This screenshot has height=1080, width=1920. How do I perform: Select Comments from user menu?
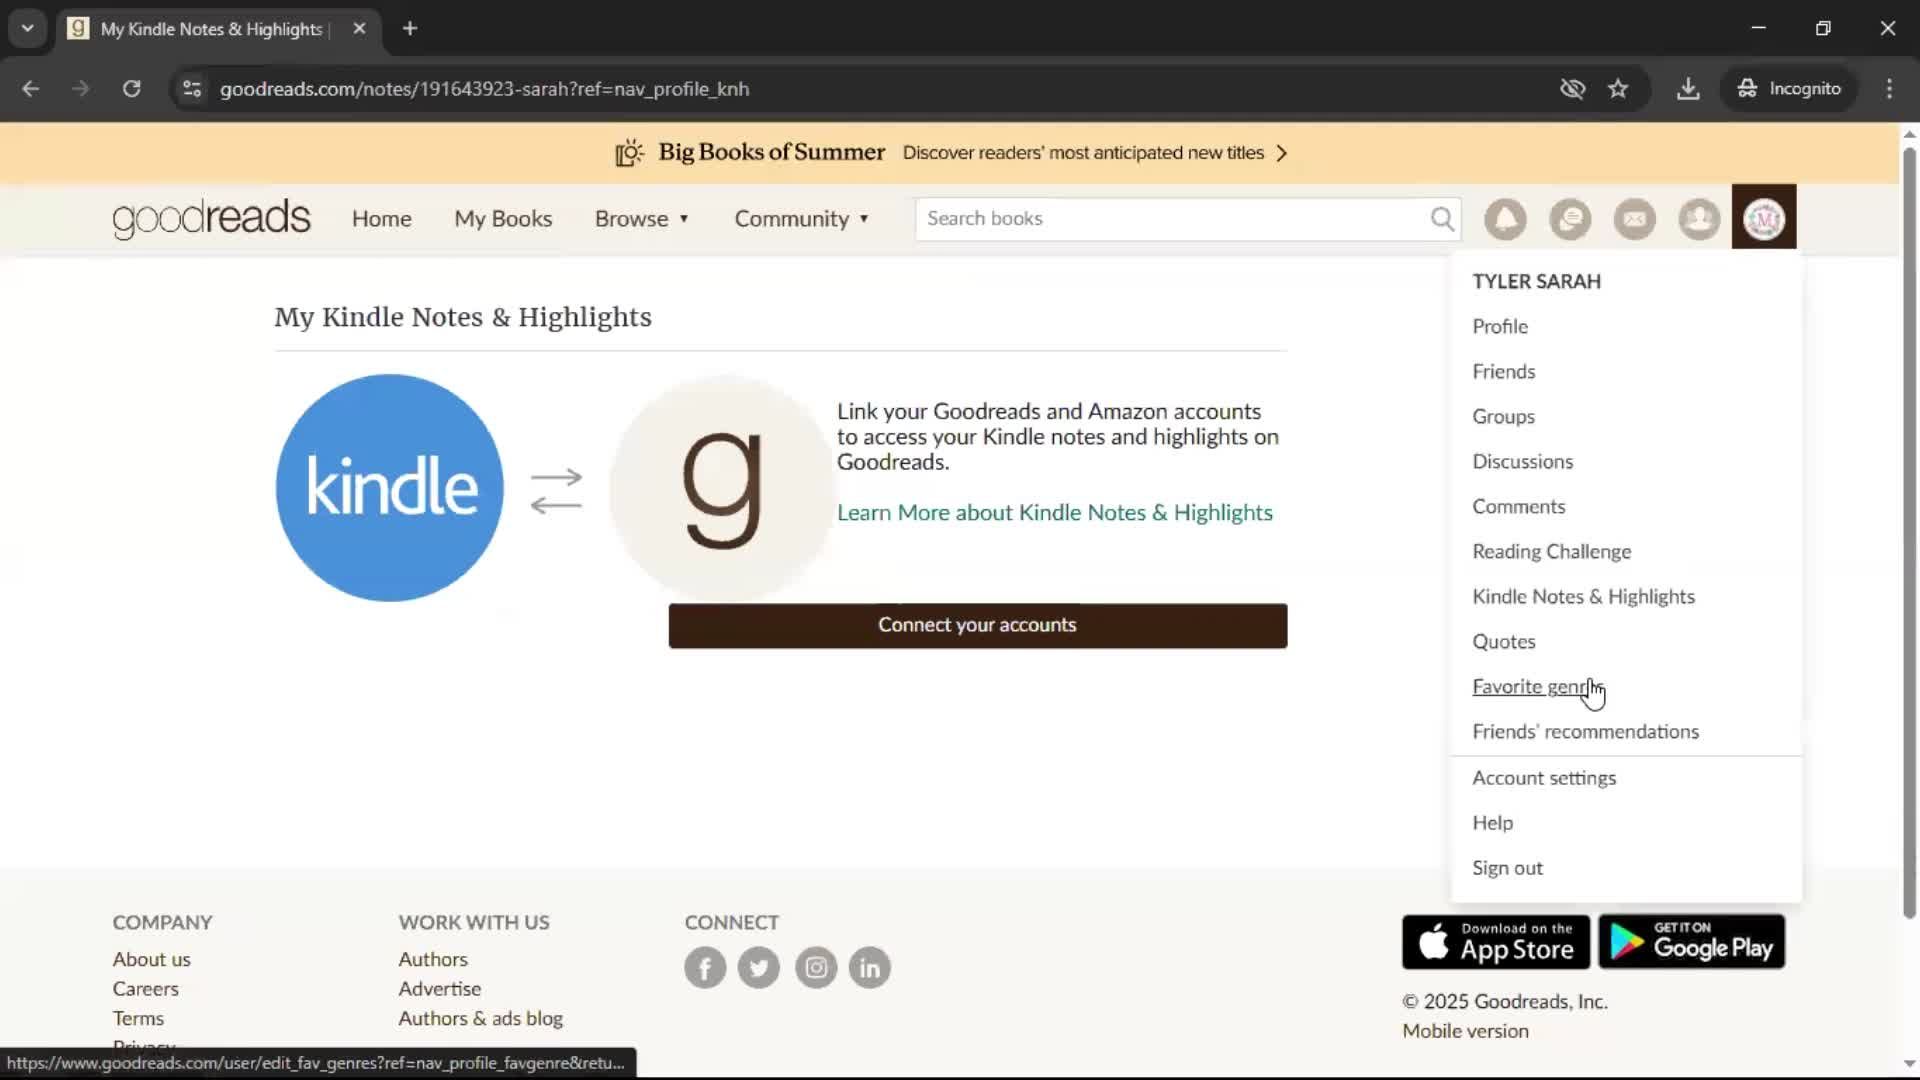point(1518,506)
